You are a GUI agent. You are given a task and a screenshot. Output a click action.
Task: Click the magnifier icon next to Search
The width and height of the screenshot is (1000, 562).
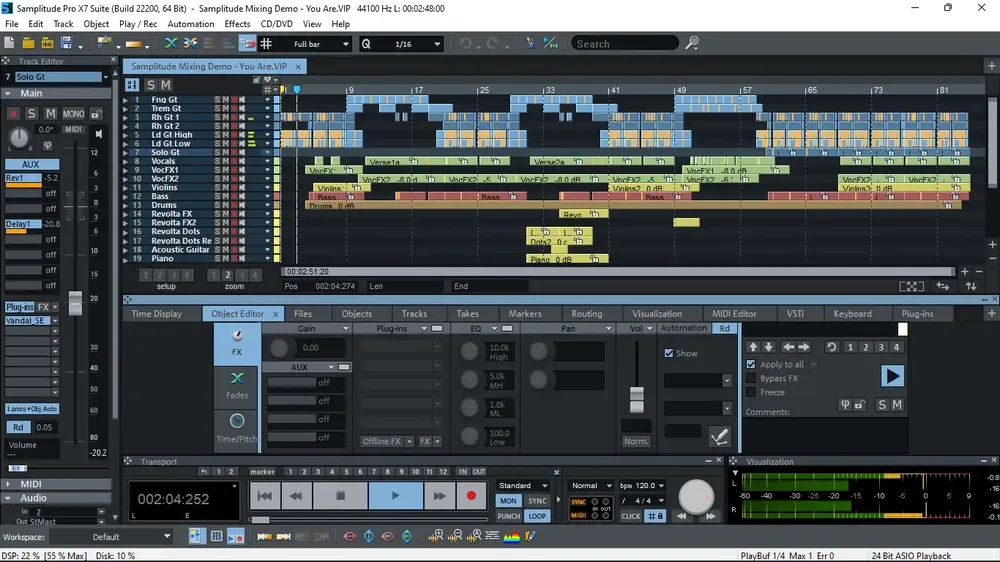click(x=692, y=43)
